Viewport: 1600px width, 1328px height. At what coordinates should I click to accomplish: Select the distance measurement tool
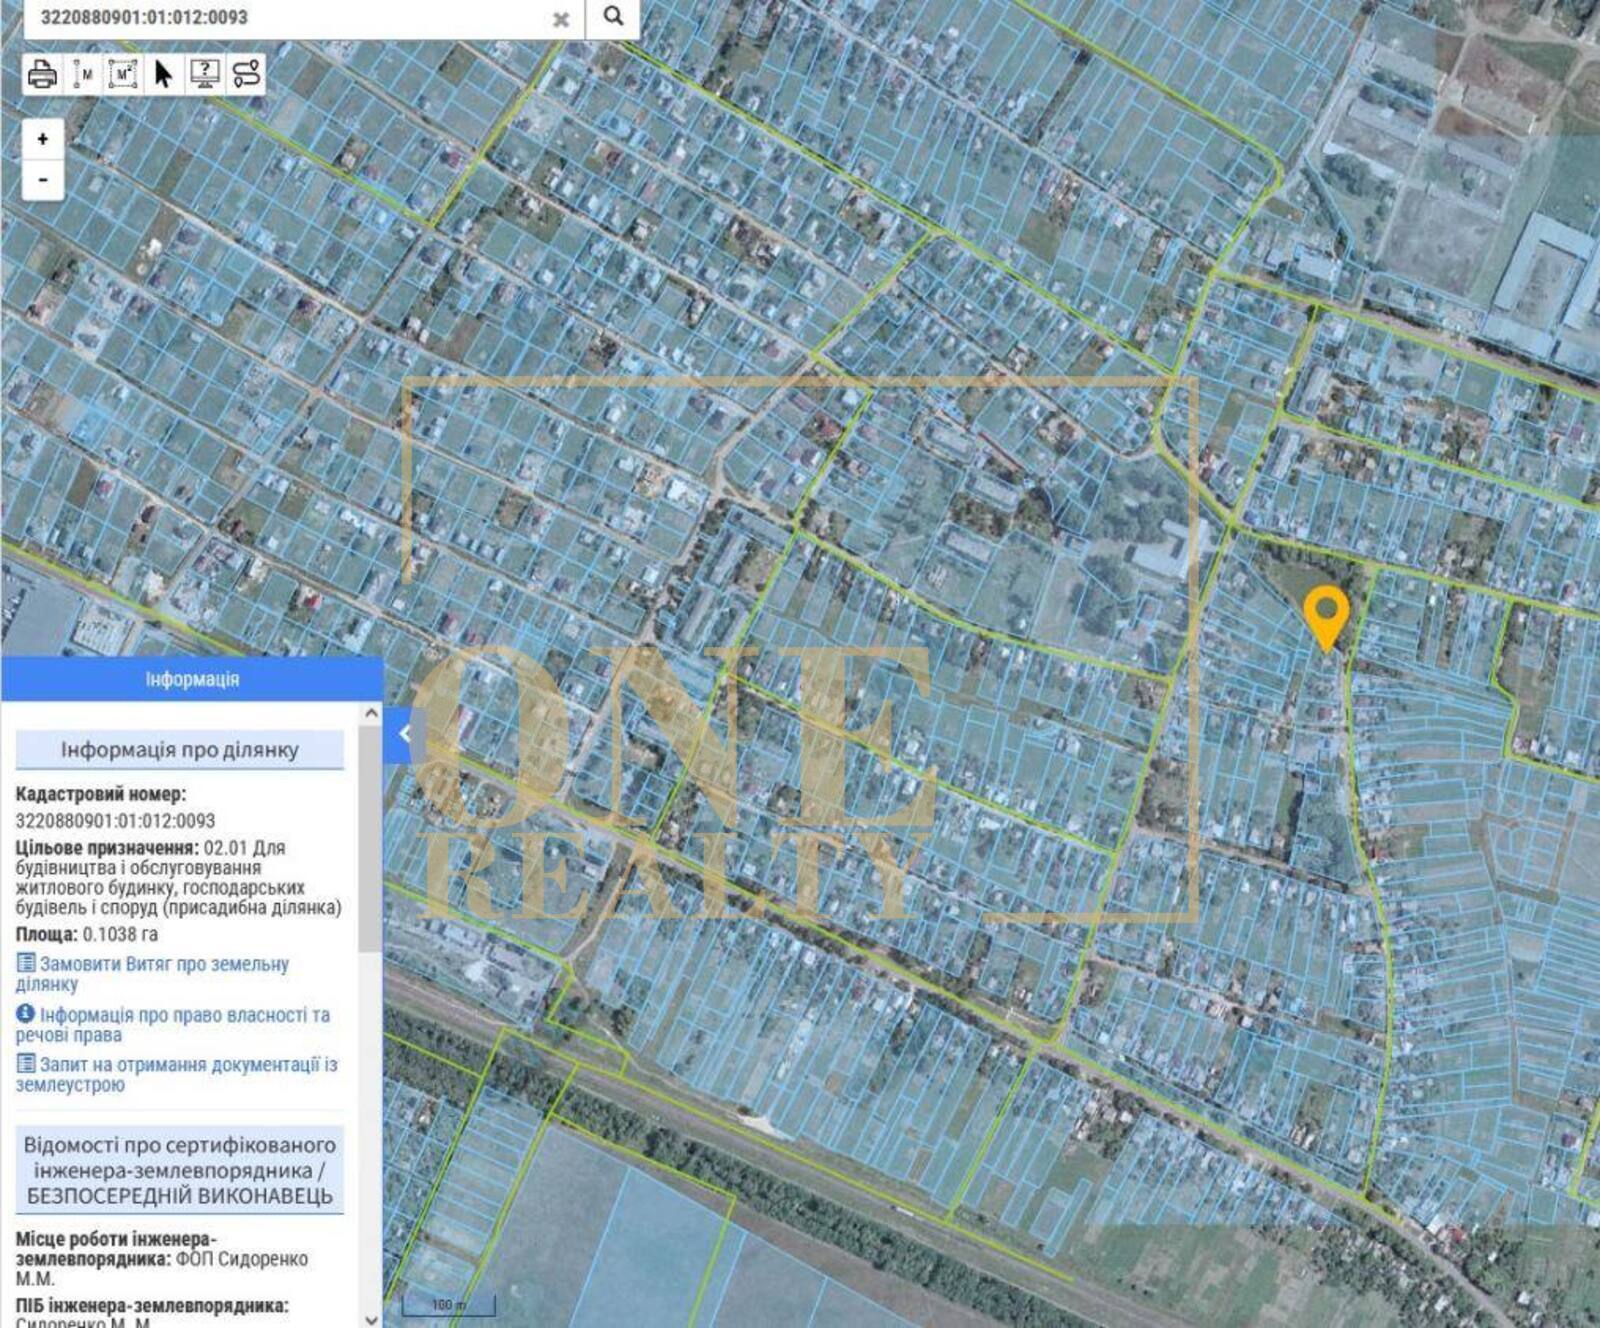(x=83, y=74)
